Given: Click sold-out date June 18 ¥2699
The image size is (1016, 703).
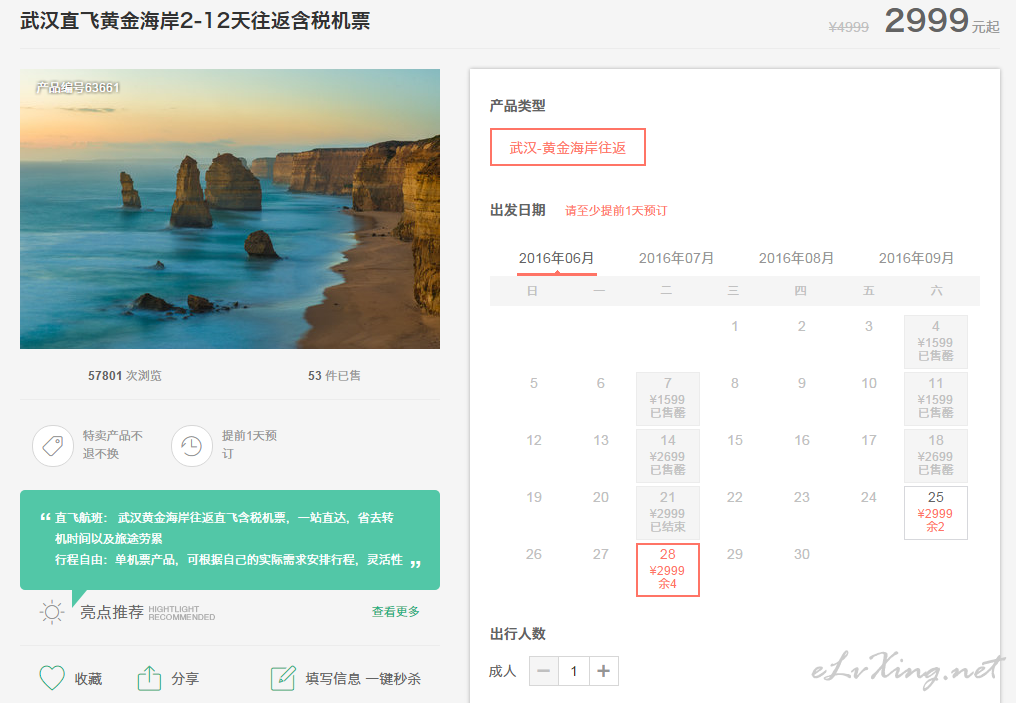Looking at the screenshot, I should point(936,455).
